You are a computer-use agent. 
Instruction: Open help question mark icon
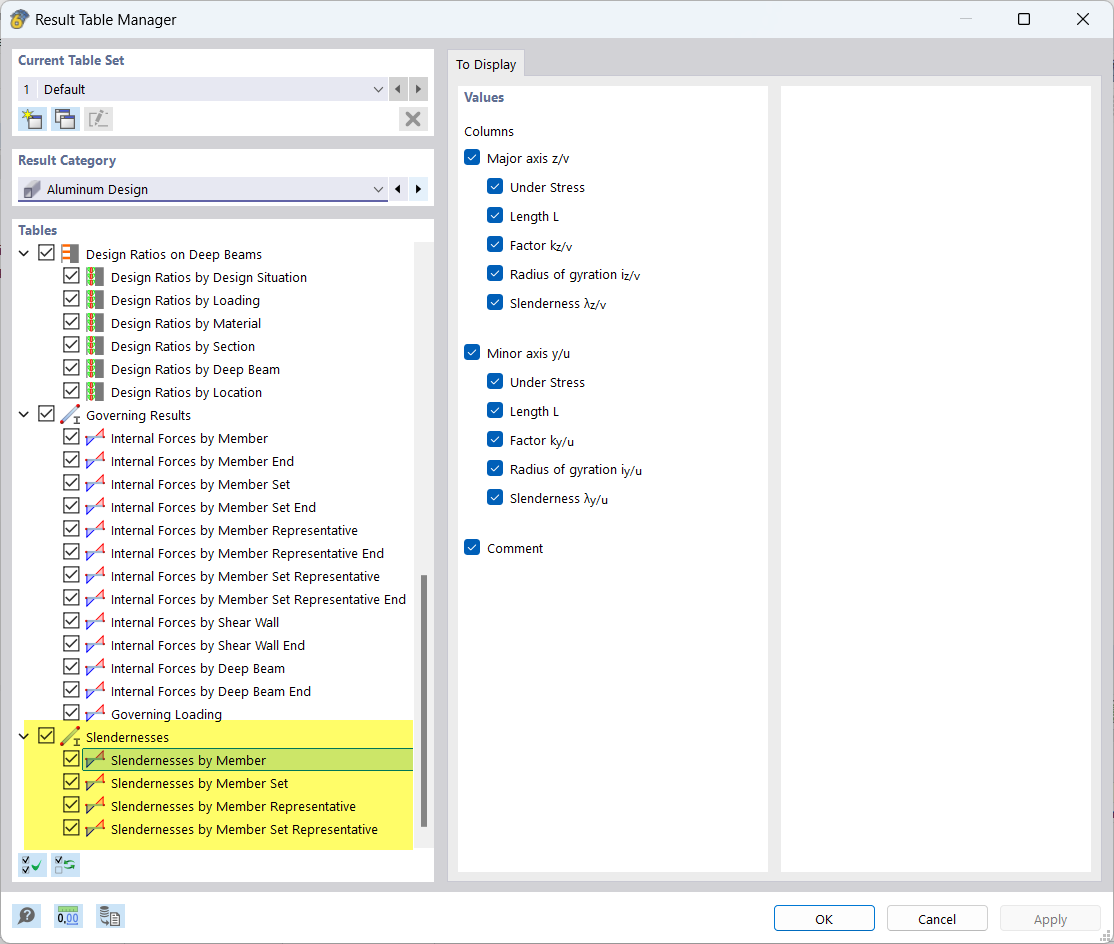[x=26, y=916]
